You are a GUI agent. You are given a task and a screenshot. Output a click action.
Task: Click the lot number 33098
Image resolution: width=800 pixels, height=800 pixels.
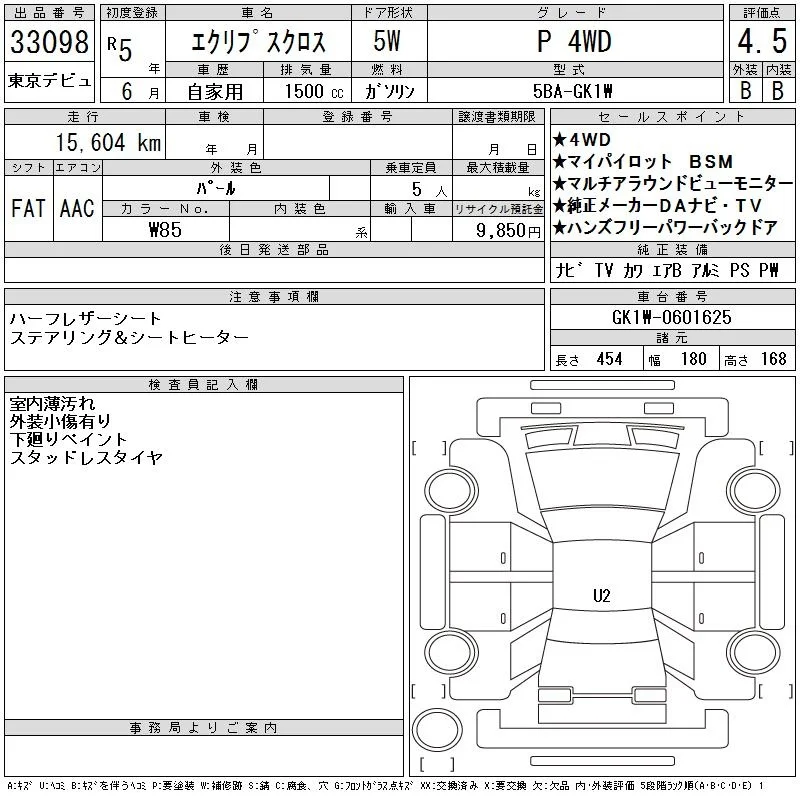[49, 41]
